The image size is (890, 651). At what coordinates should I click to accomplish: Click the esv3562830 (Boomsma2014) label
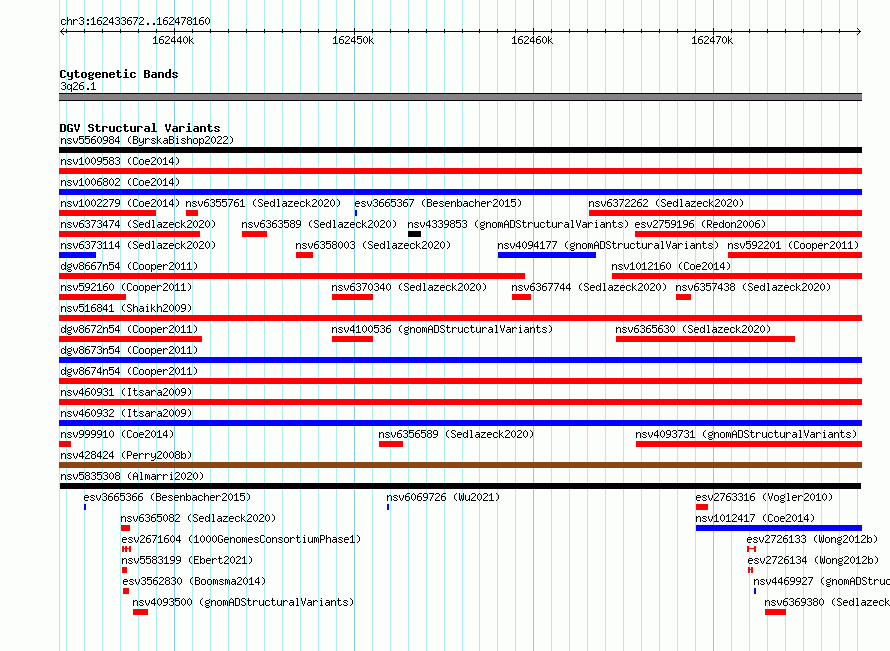(194, 581)
